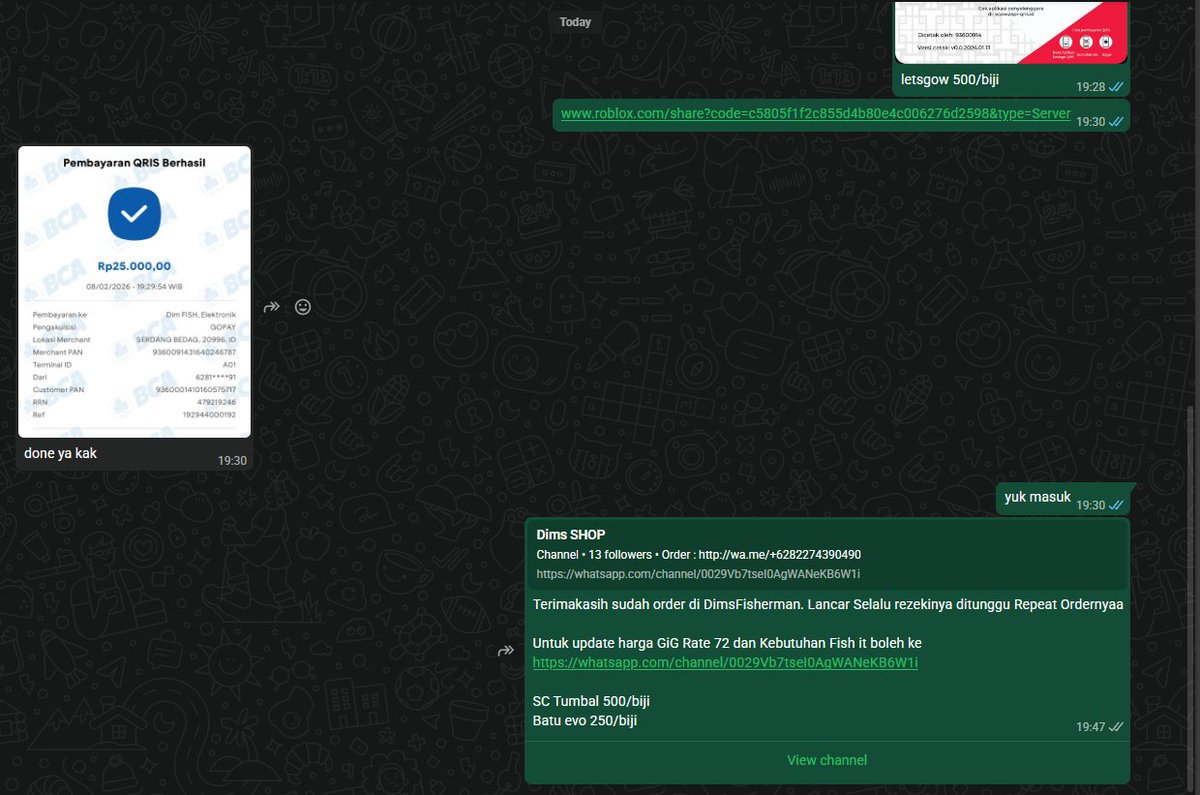The height and width of the screenshot is (795, 1200).
Task: Select the 'yuk masuk' message
Action: (1038, 497)
